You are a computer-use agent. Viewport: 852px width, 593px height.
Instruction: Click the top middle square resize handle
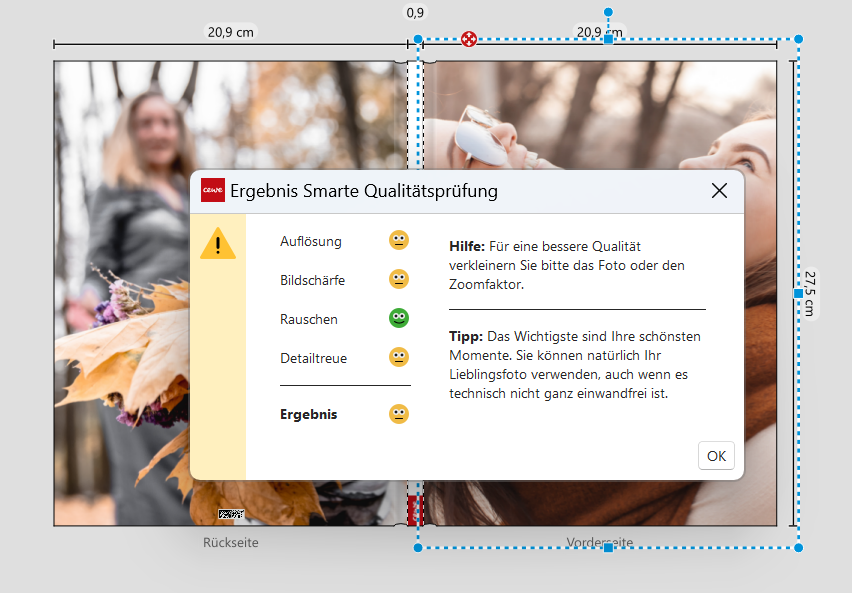[609, 39]
